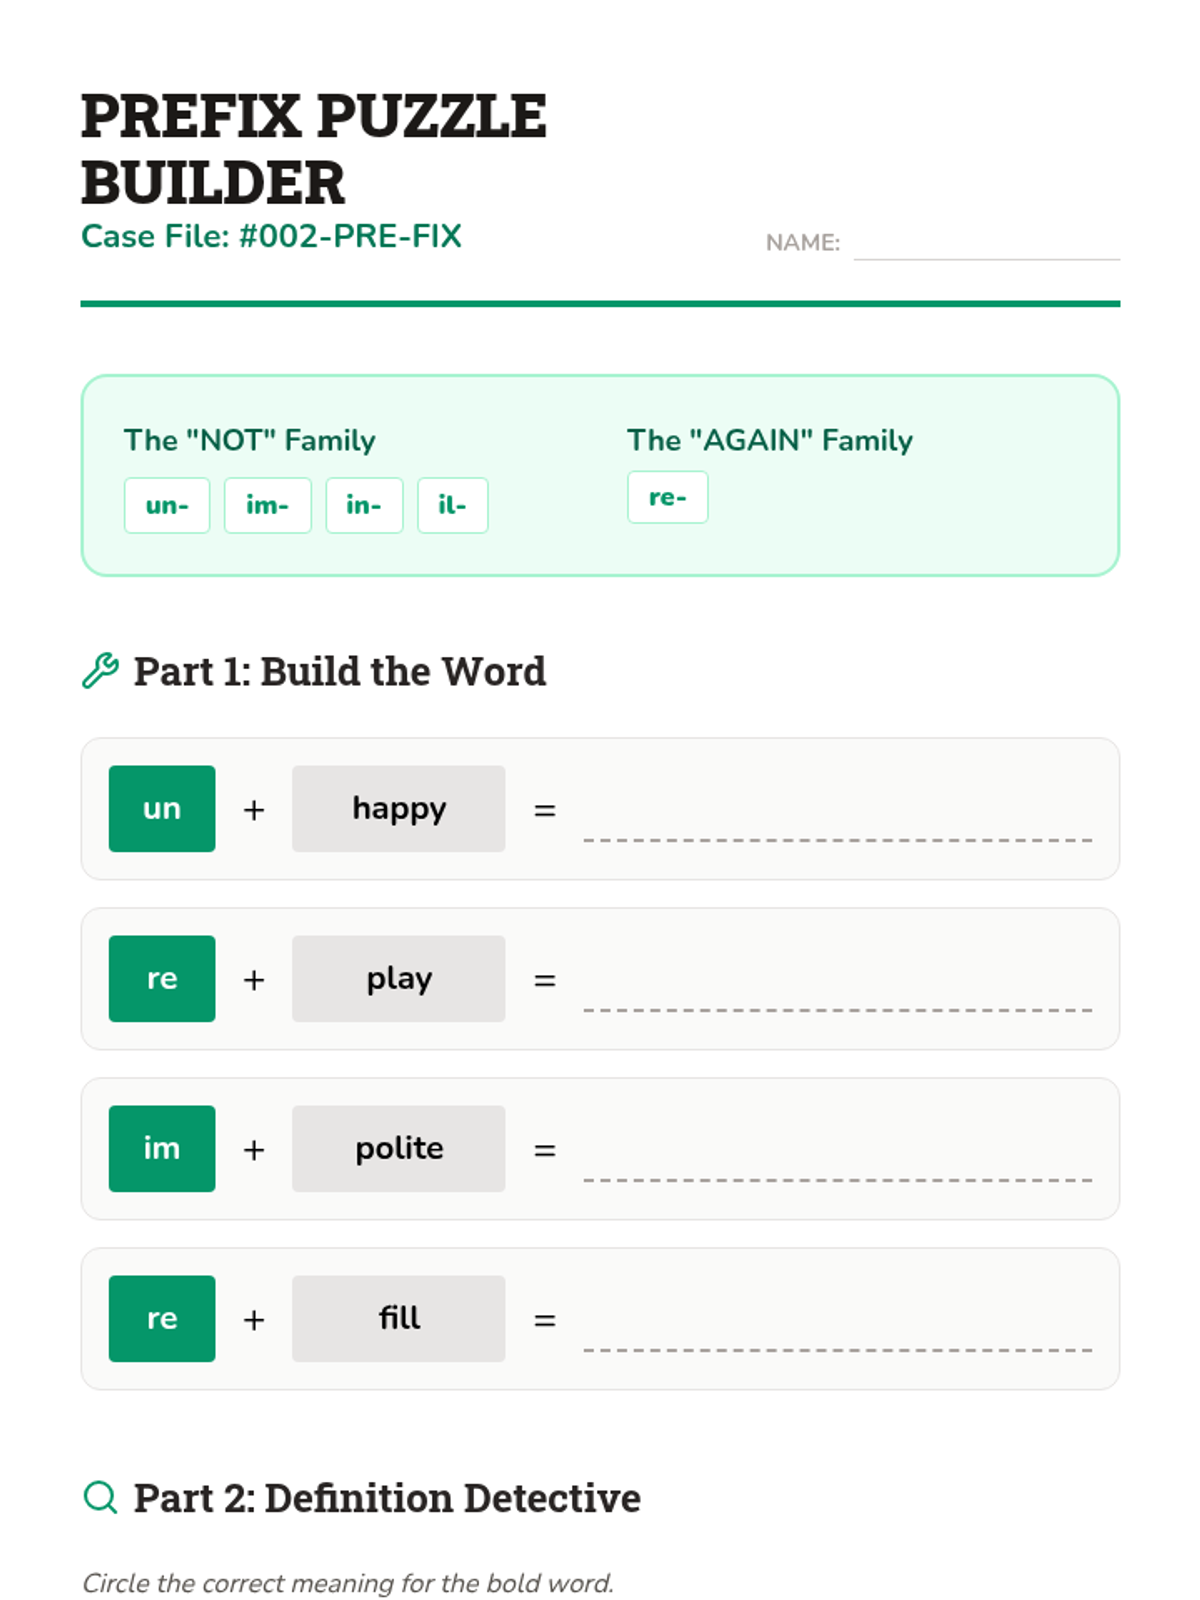This screenshot has width=1200, height=1600.
Task: Select the il- prefix chip
Action: click(x=452, y=505)
